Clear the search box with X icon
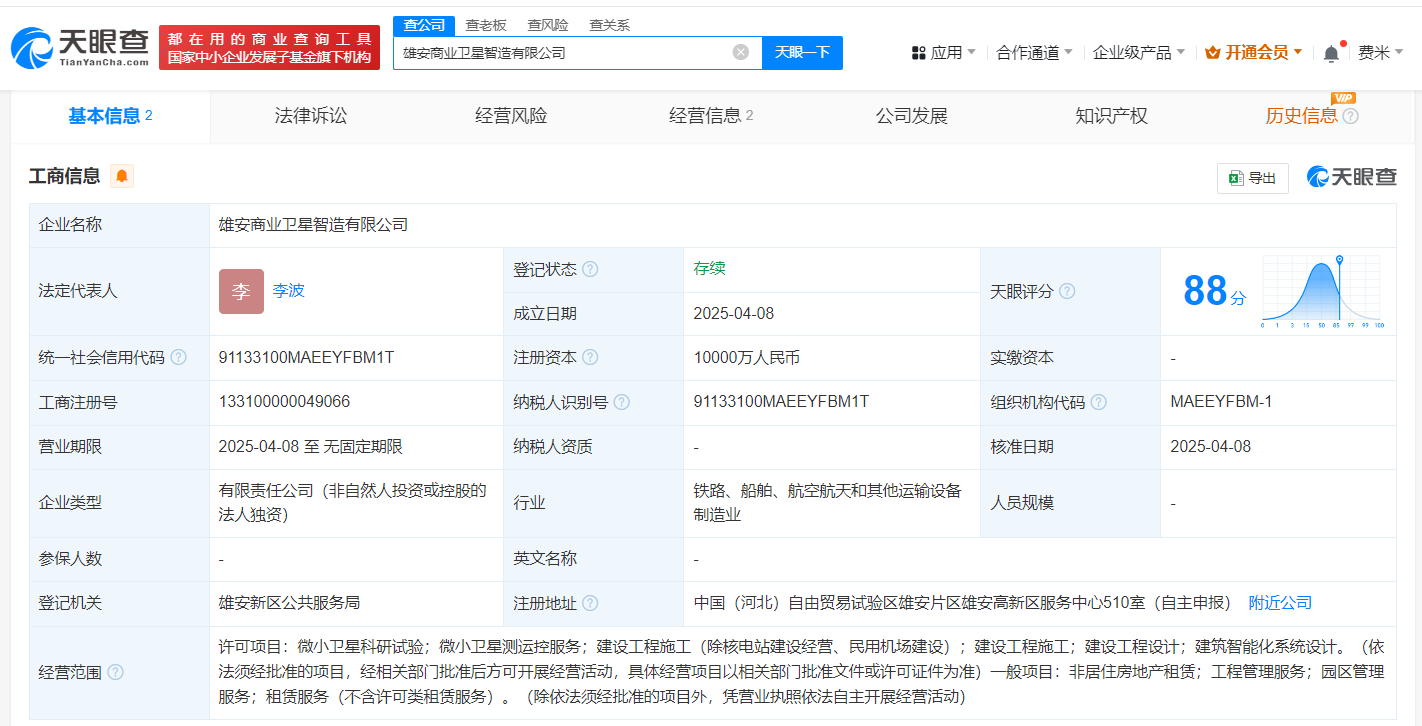Viewport: 1422px width, 726px height. [x=740, y=52]
